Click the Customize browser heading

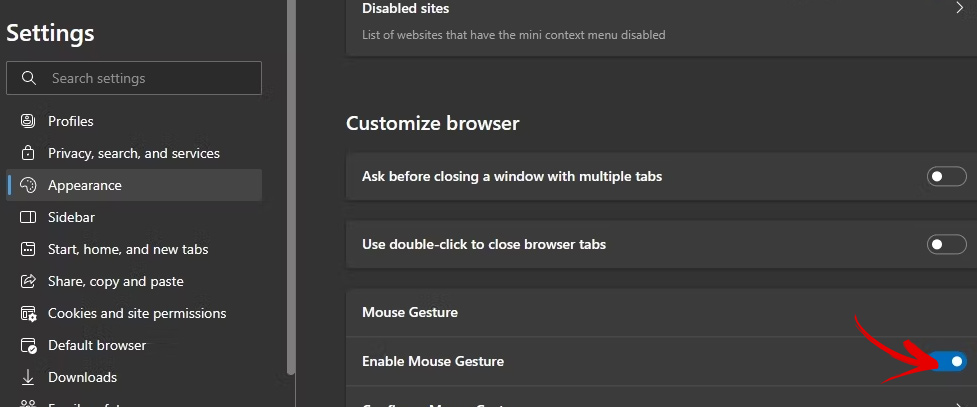(x=432, y=123)
